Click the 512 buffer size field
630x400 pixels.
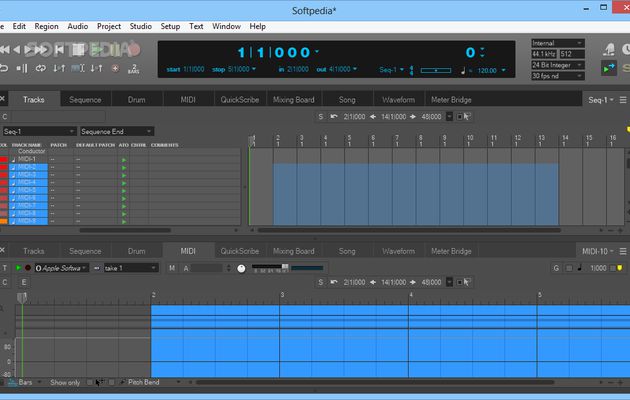pos(571,54)
